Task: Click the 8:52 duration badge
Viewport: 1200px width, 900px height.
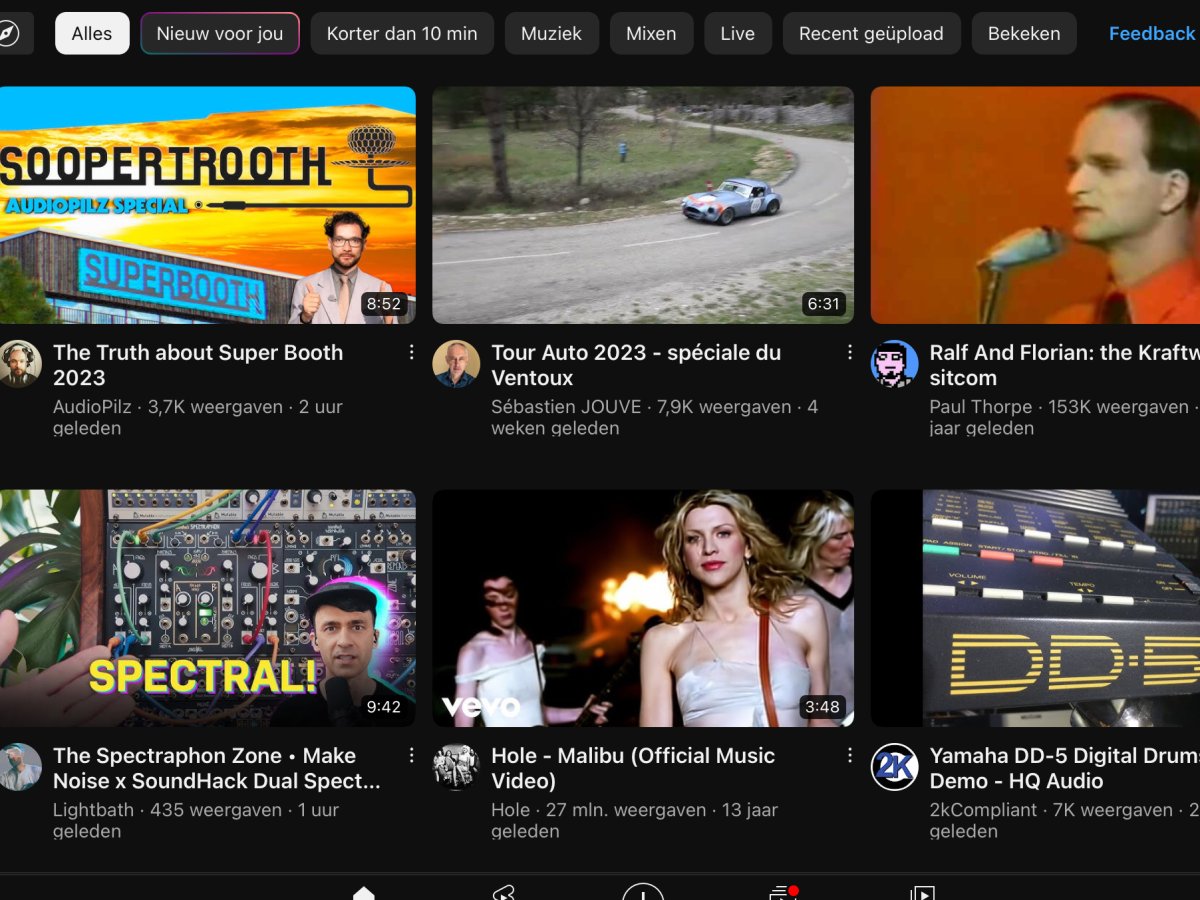Action: point(384,304)
